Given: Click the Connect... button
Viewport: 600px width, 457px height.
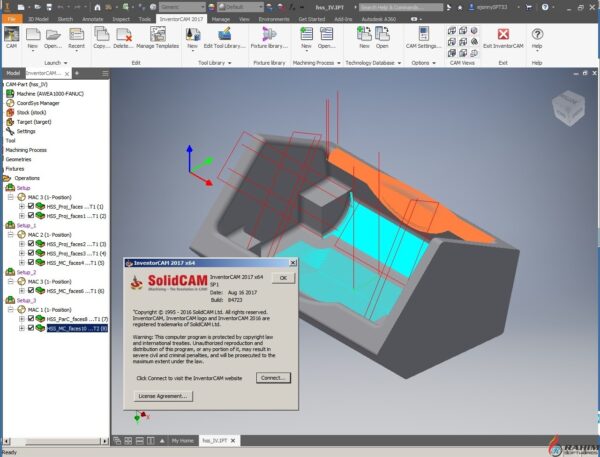Looking at the screenshot, I should point(273,378).
